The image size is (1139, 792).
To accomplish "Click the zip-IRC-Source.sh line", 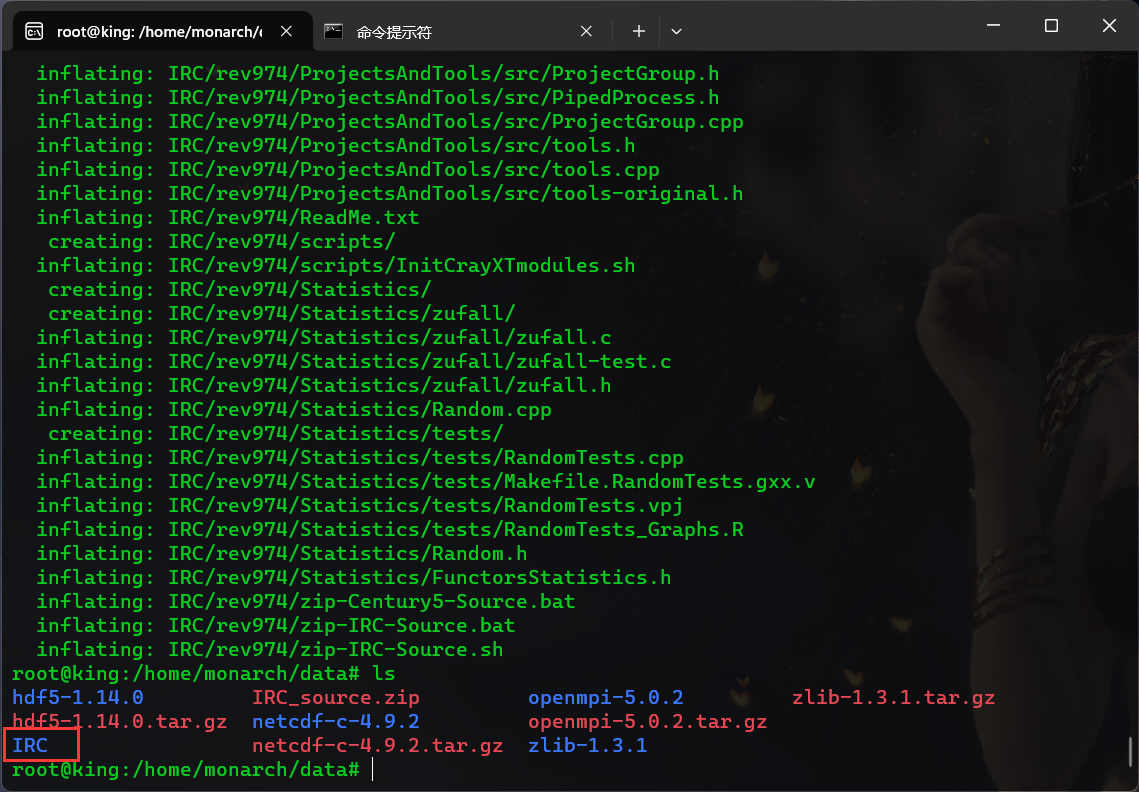I will (x=270, y=649).
